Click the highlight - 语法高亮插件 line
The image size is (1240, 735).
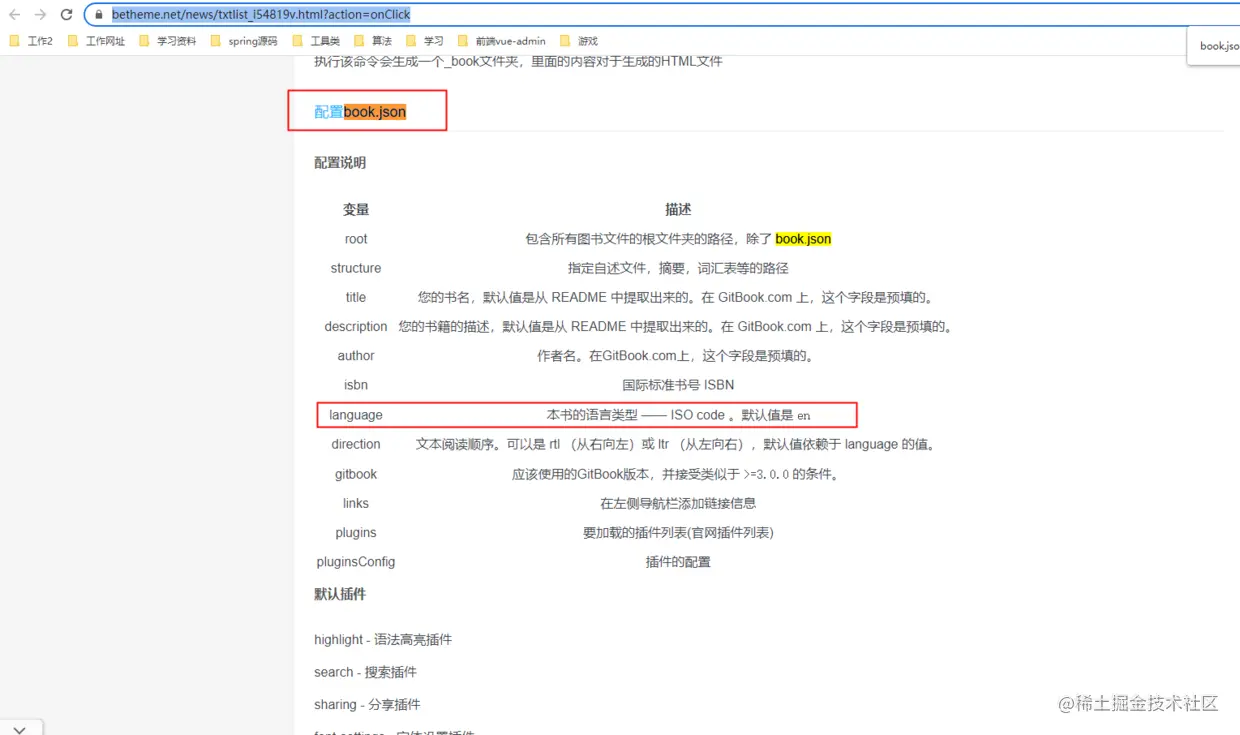point(383,640)
